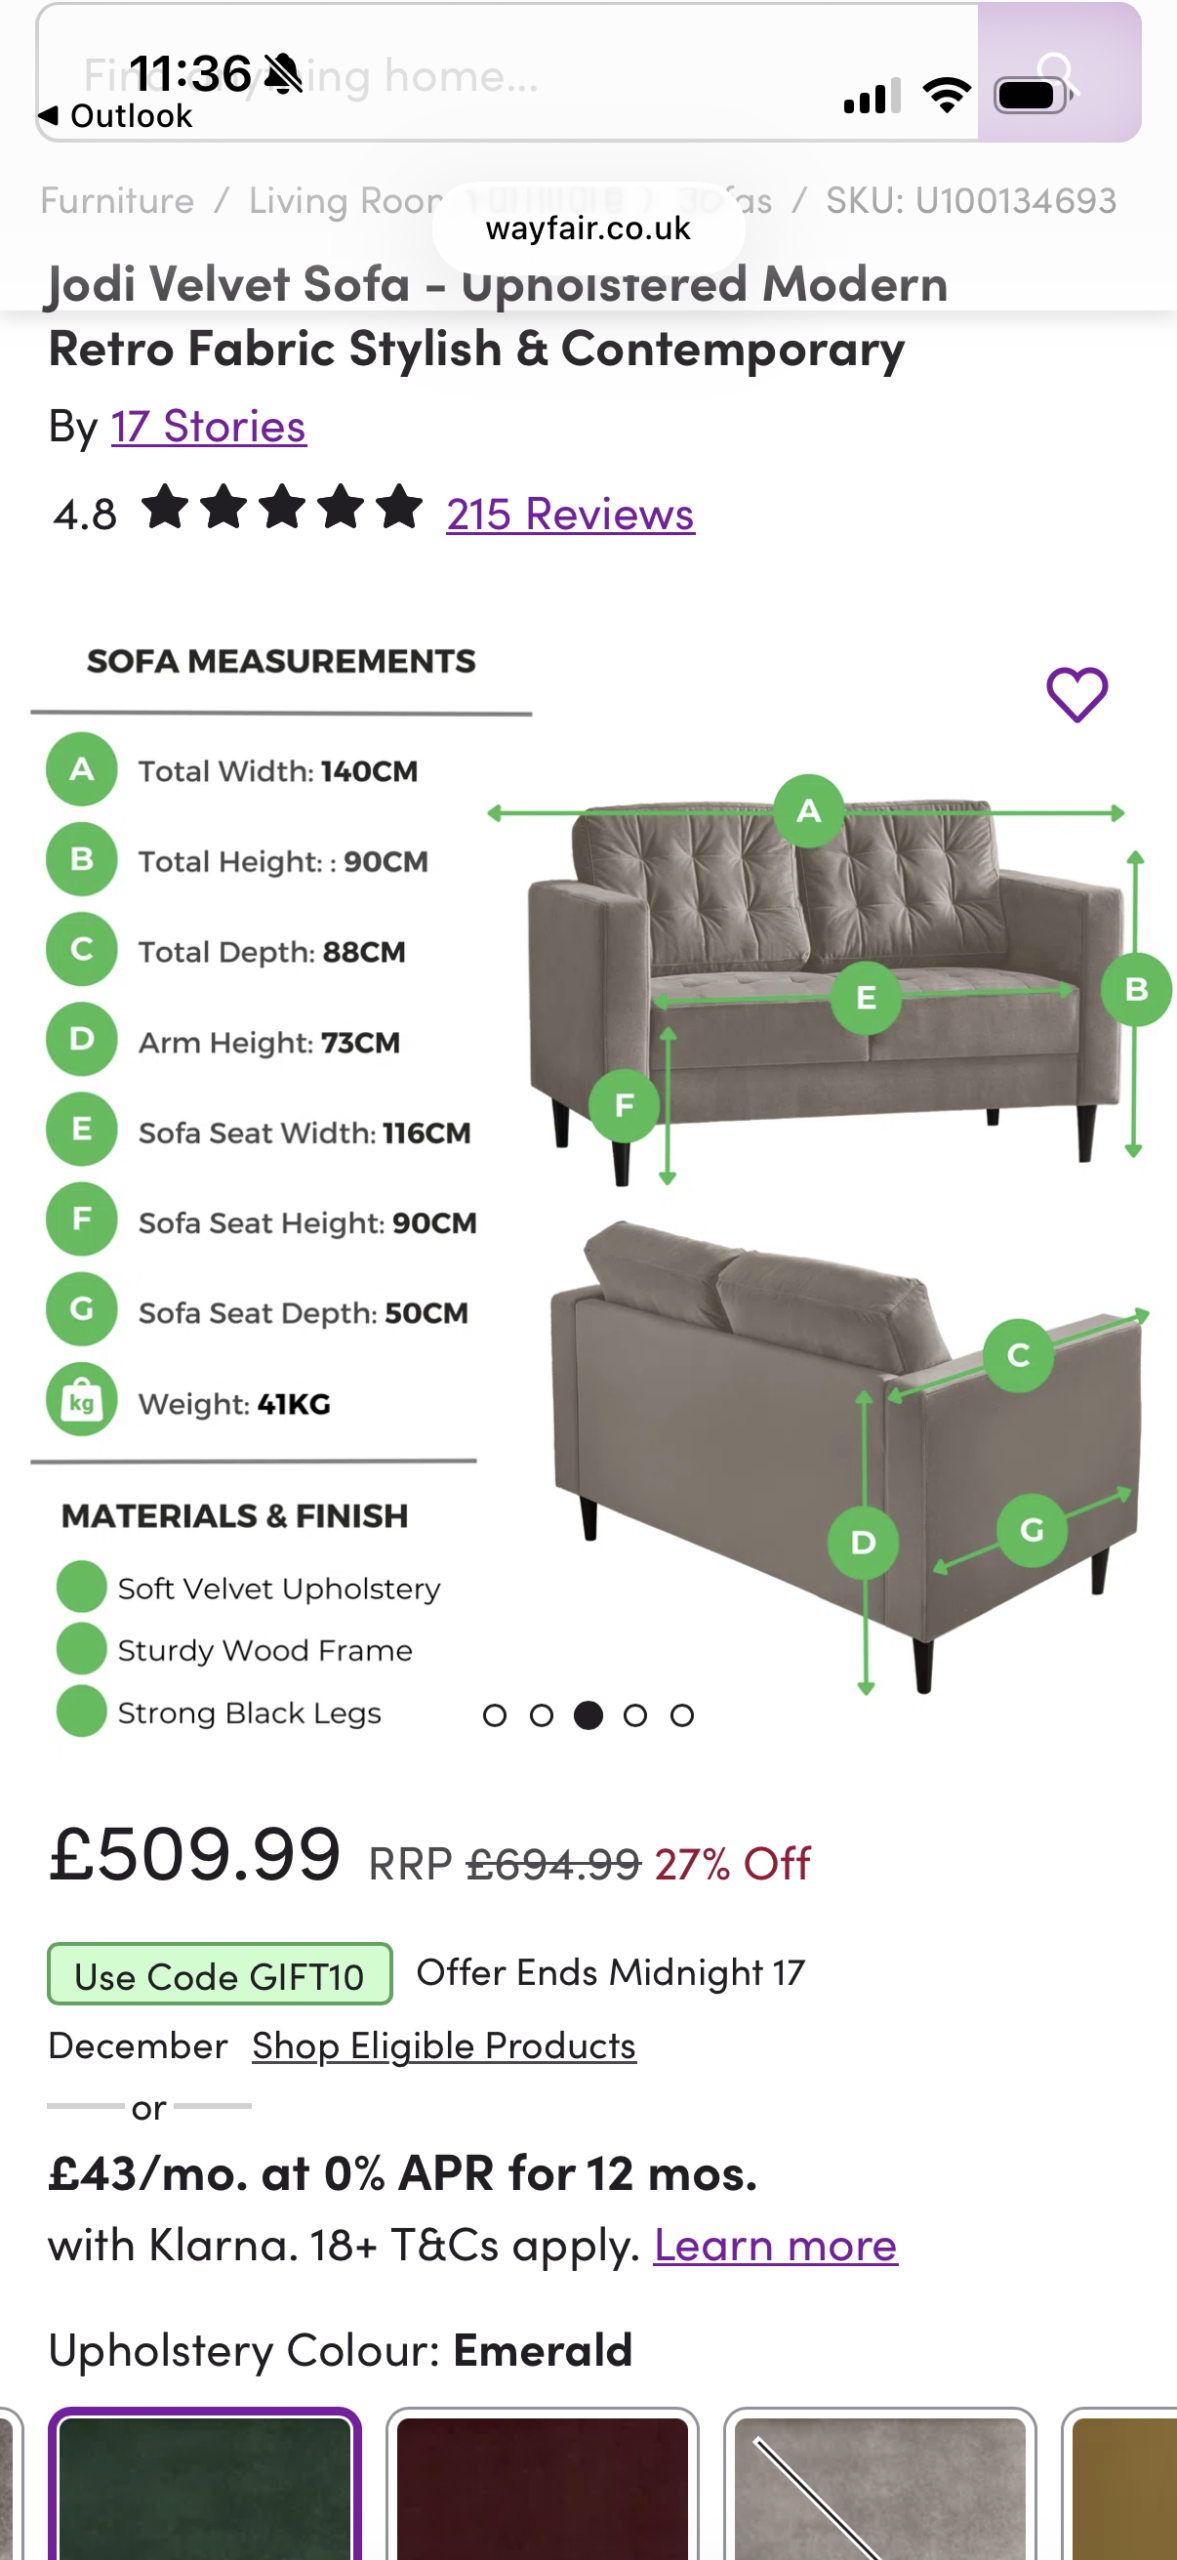Choose the burgundy upholstery swatch
This screenshot has height=2560, width=1177.
(x=542, y=2485)
